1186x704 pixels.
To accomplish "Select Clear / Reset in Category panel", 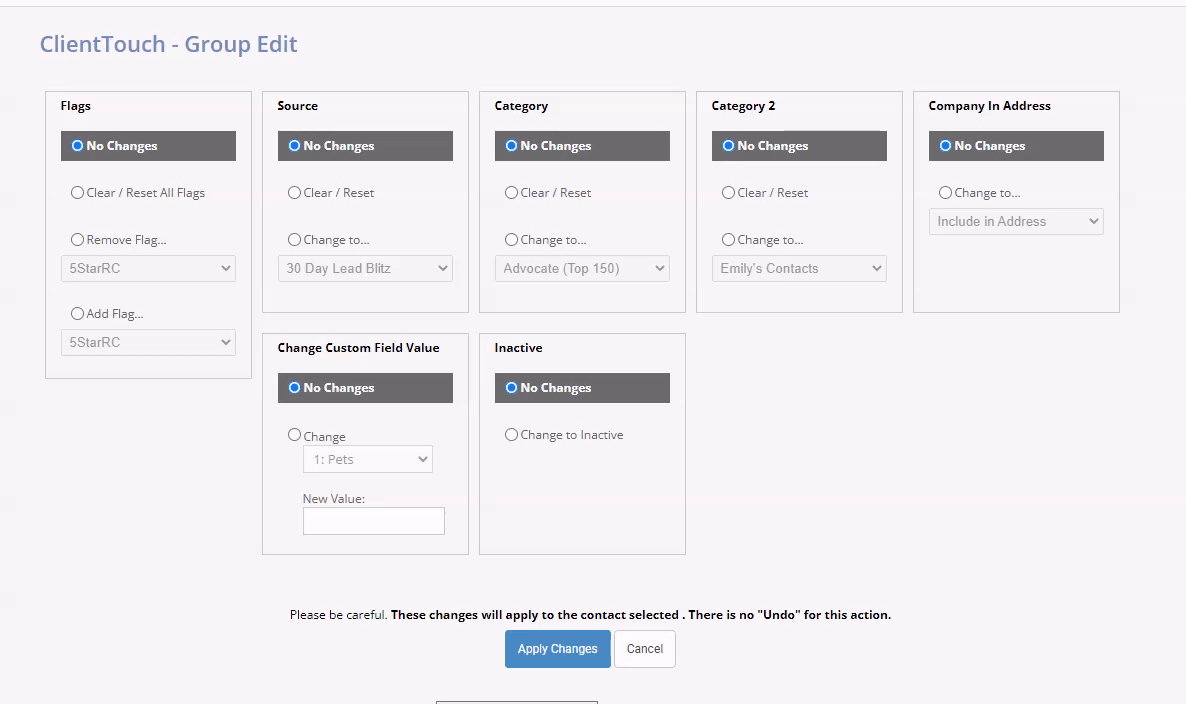I will coord(511,193).
